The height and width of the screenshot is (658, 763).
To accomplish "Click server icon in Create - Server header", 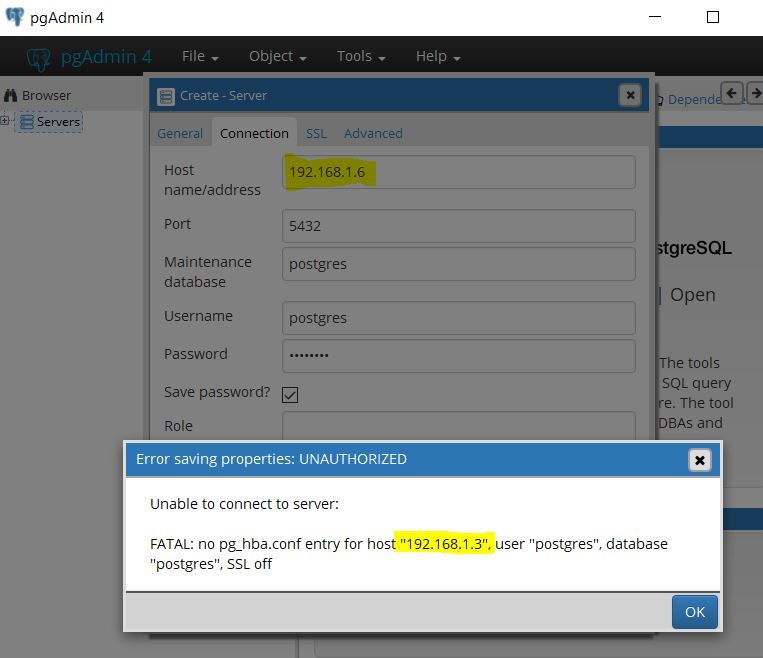I will (166, 96).
